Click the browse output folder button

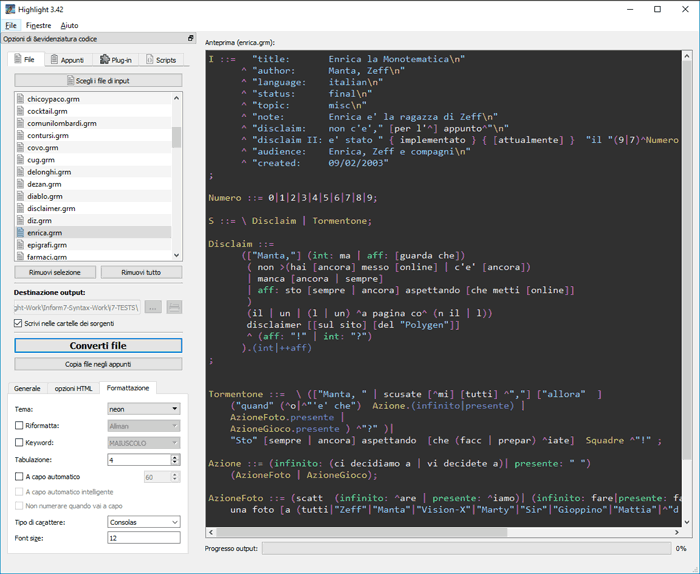[x=153, y=307]
